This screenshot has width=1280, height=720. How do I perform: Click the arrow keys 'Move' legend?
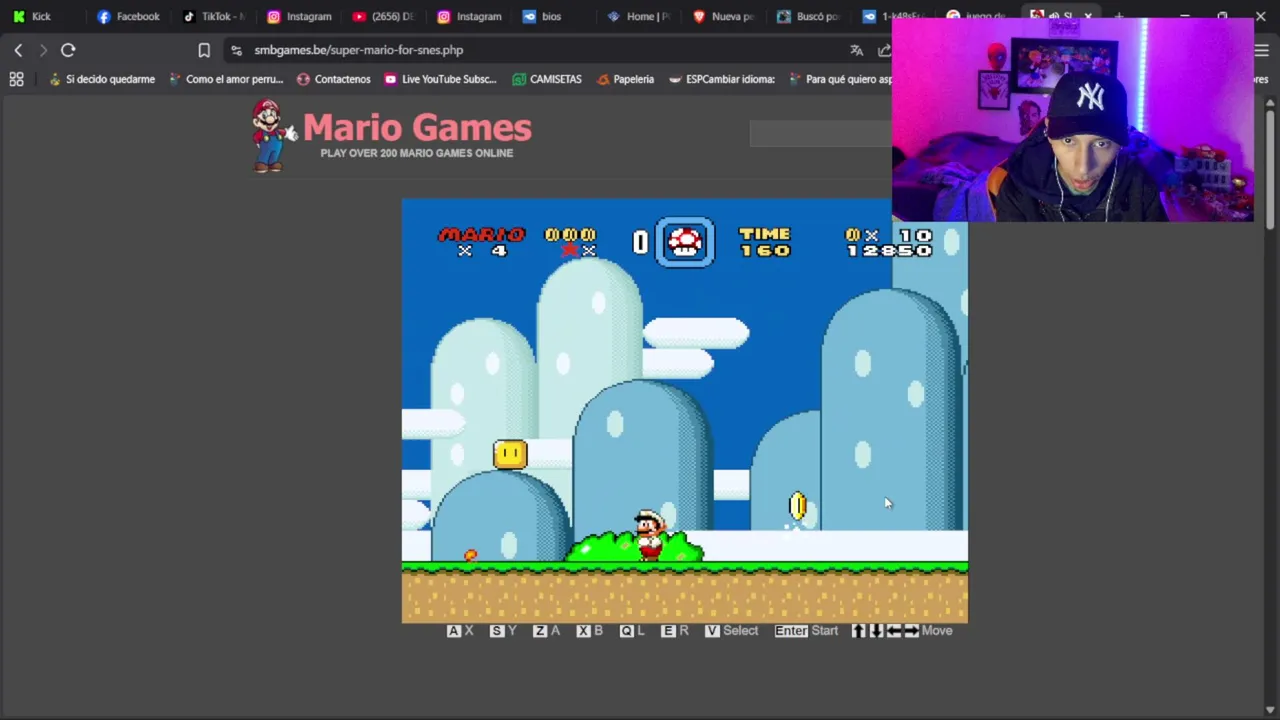(x=901, y=631)
